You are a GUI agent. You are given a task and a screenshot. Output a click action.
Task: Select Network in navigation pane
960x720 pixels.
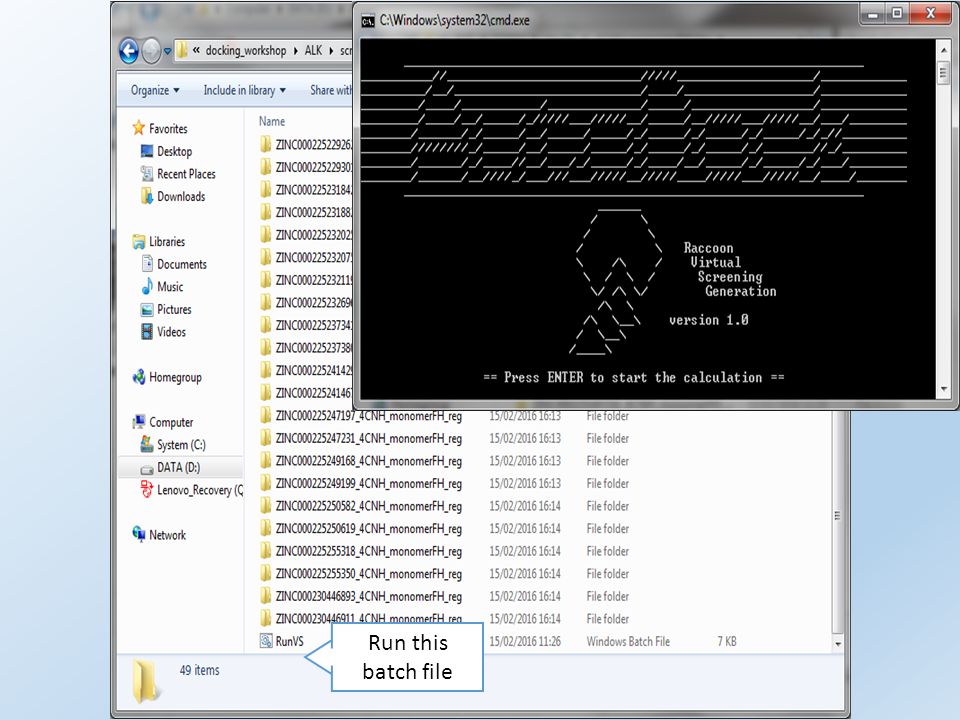coord(167,535)
